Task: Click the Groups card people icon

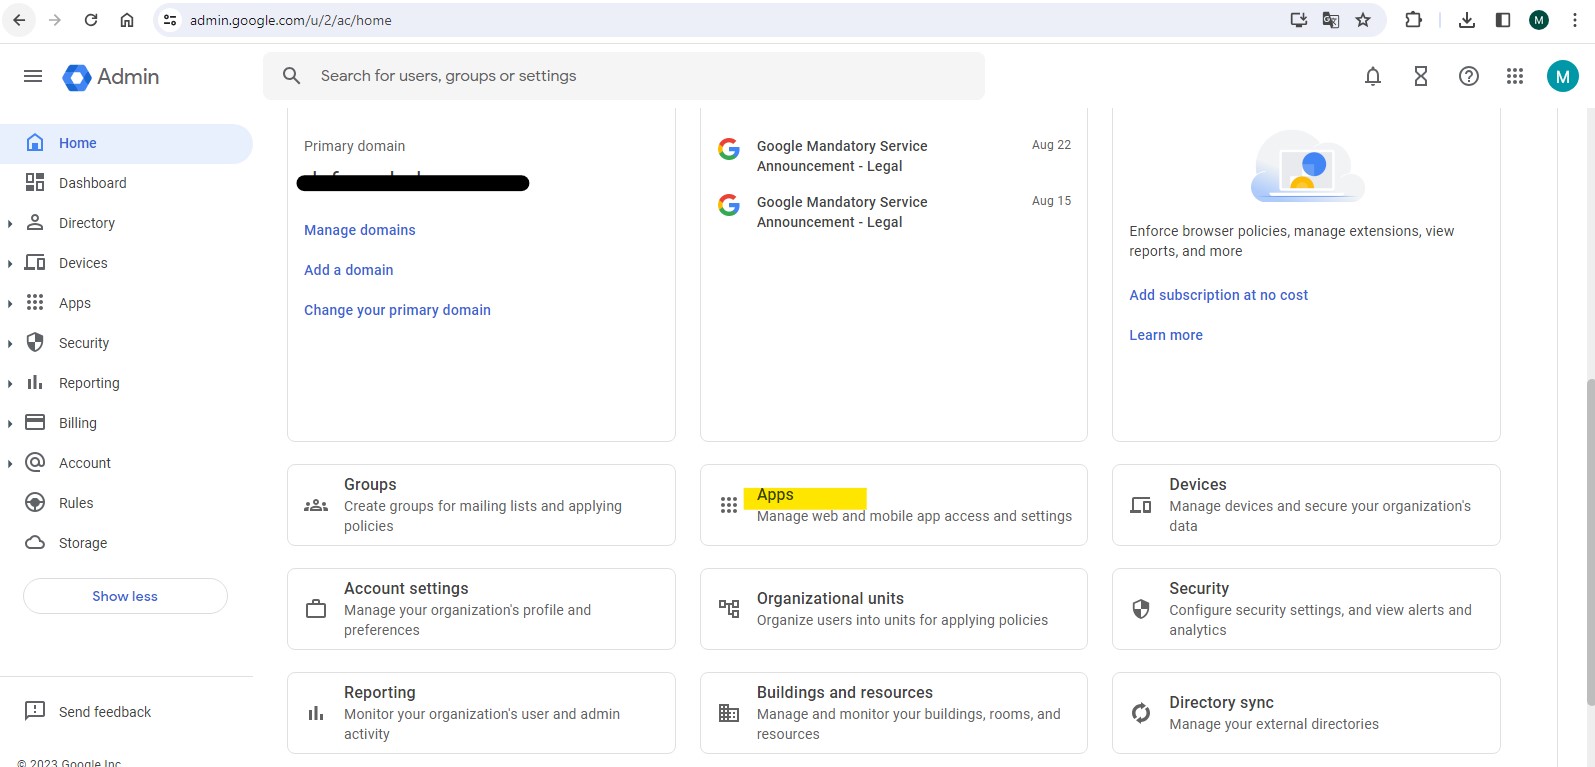Action: click(x=316, y=505)
